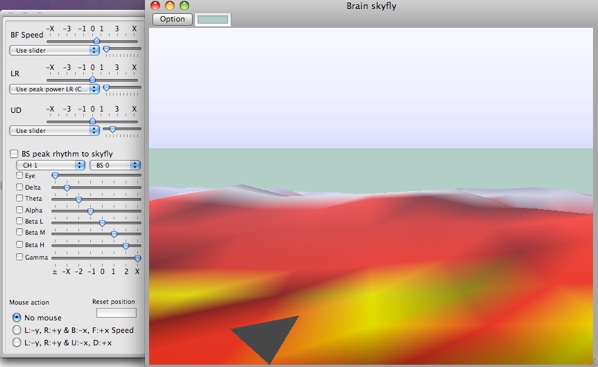Enable BS peak rhythm to skyfly checkbox

[14, 154]
